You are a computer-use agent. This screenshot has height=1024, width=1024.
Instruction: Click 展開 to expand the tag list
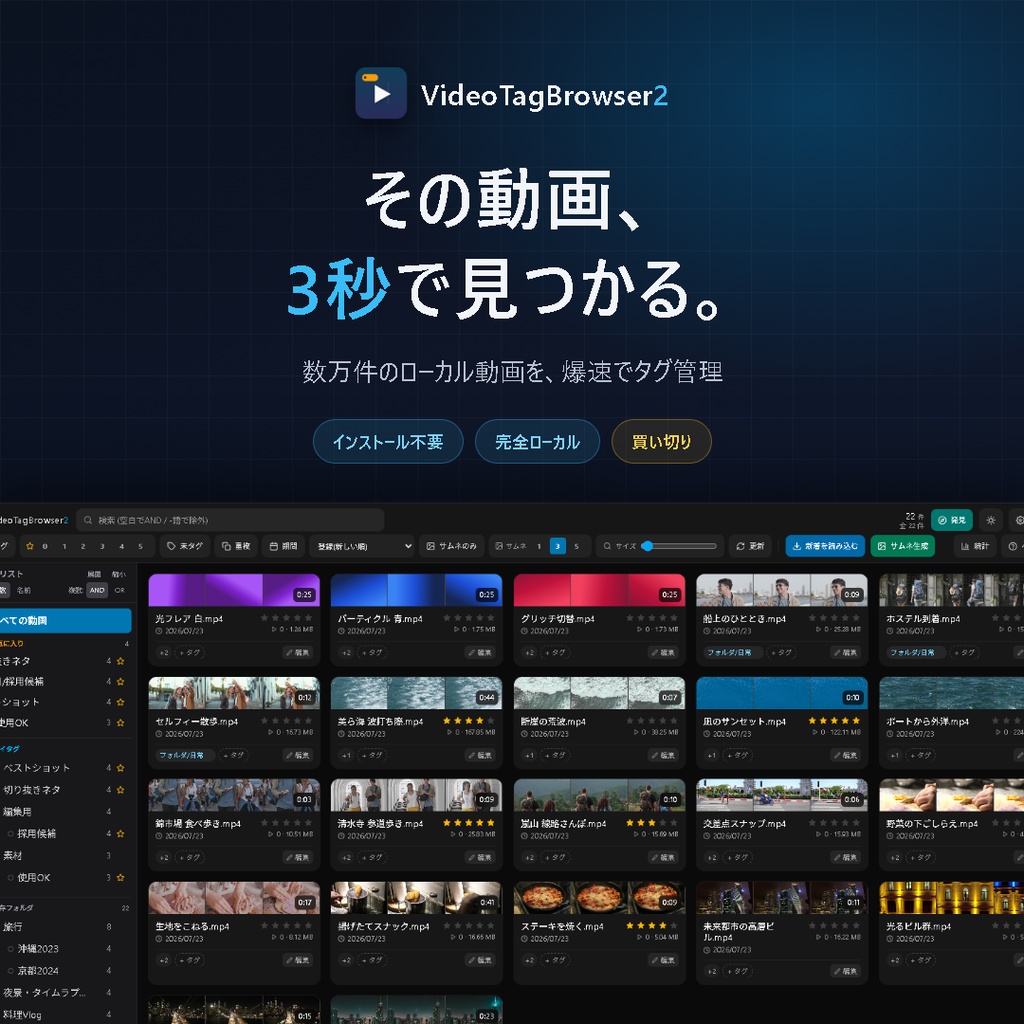[x=94, y=574]
